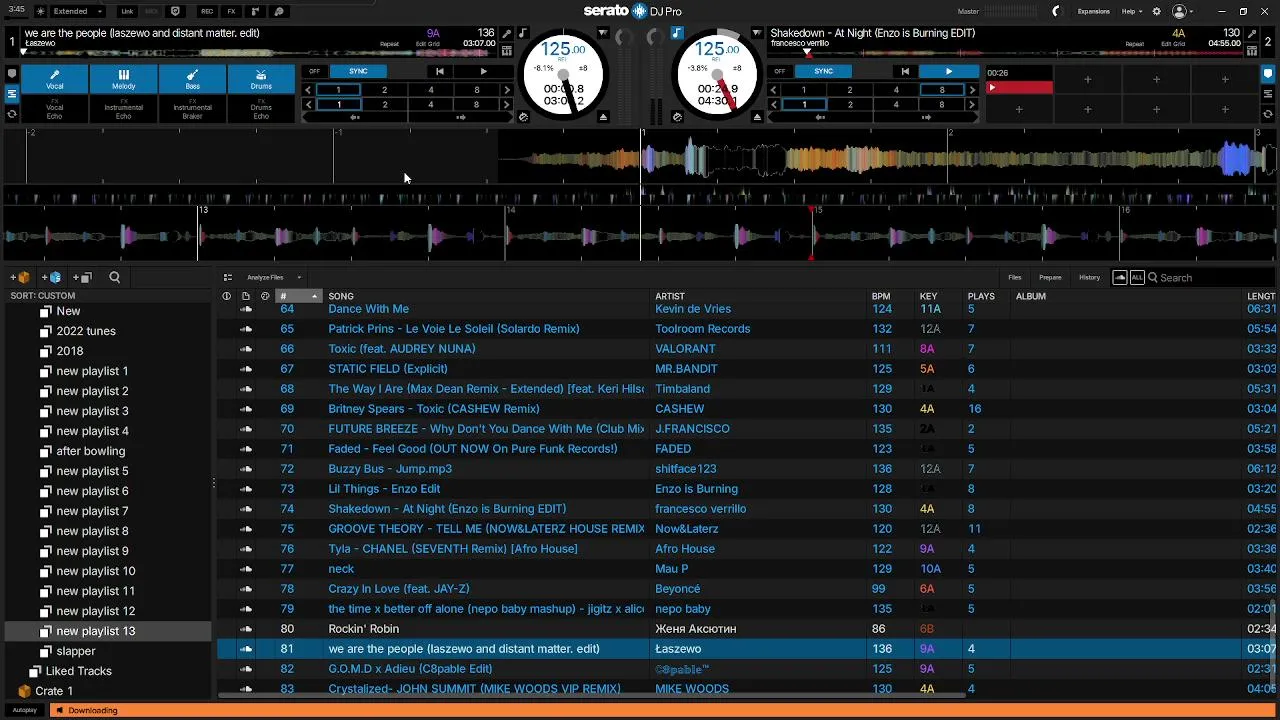
Task: Search the library sidebar magnifier
Action: tap(114, 277)
